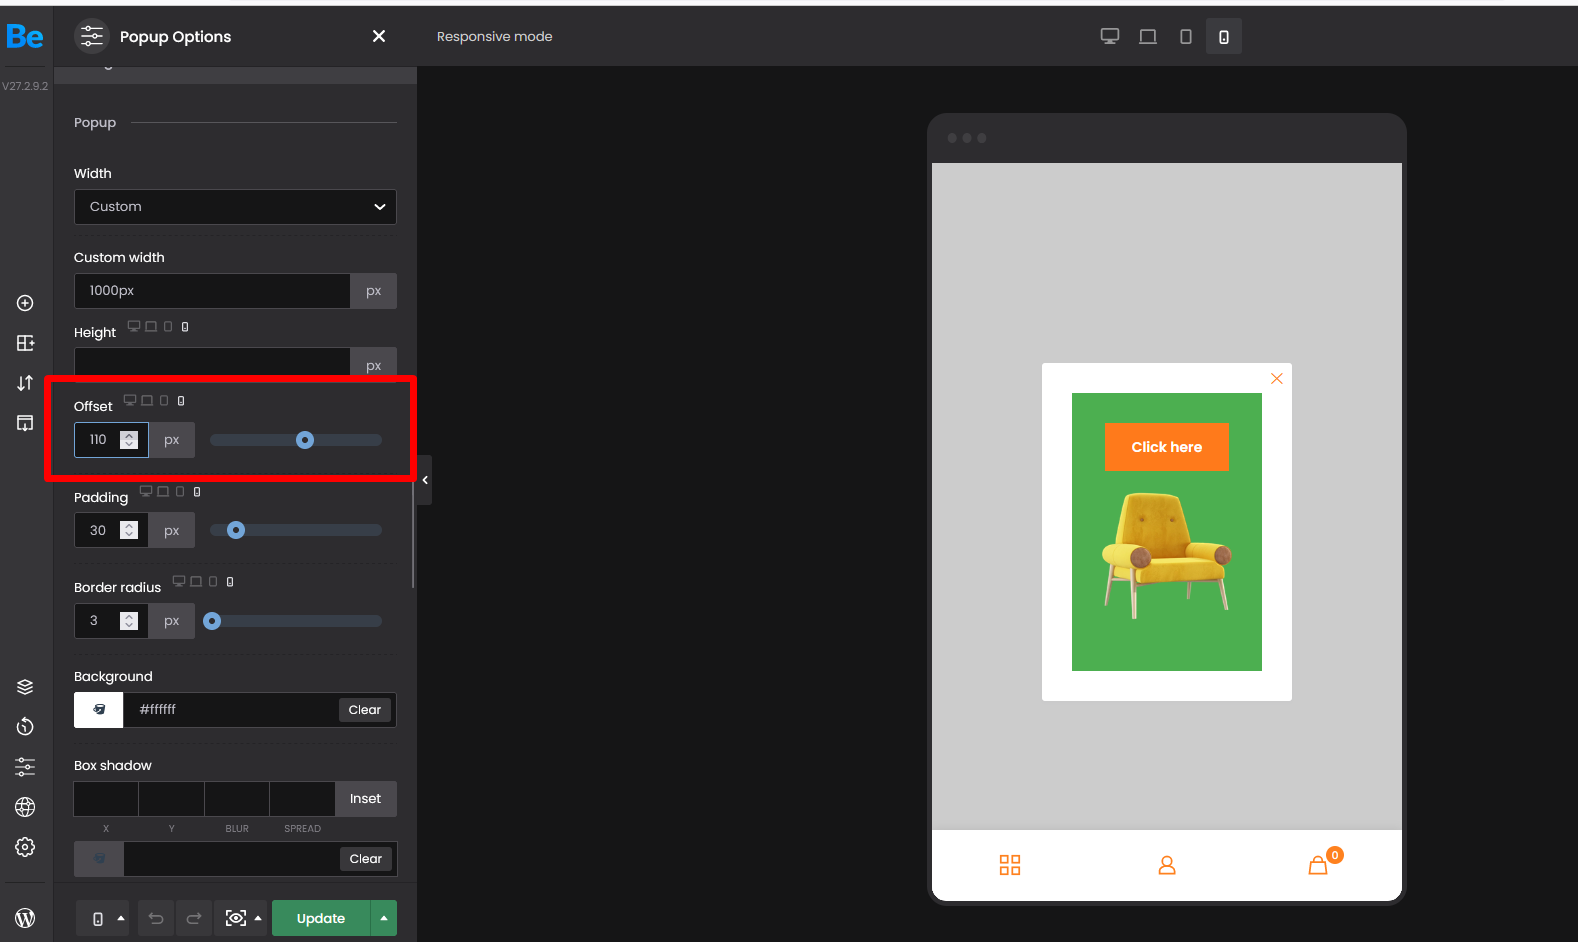Open the layers navigator icon
This screenshot has height=942, width=1578.
tap(25, 687)
